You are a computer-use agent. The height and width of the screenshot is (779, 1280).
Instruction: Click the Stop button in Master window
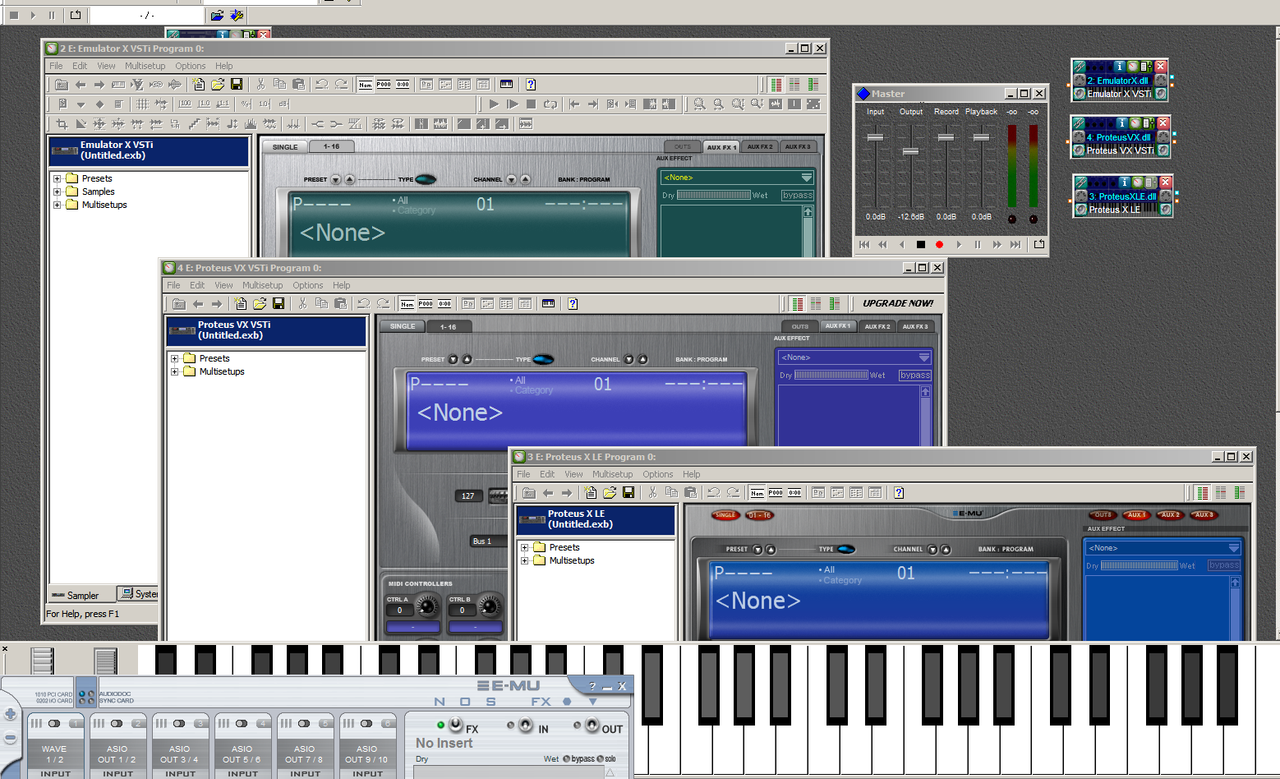(921, 244)
